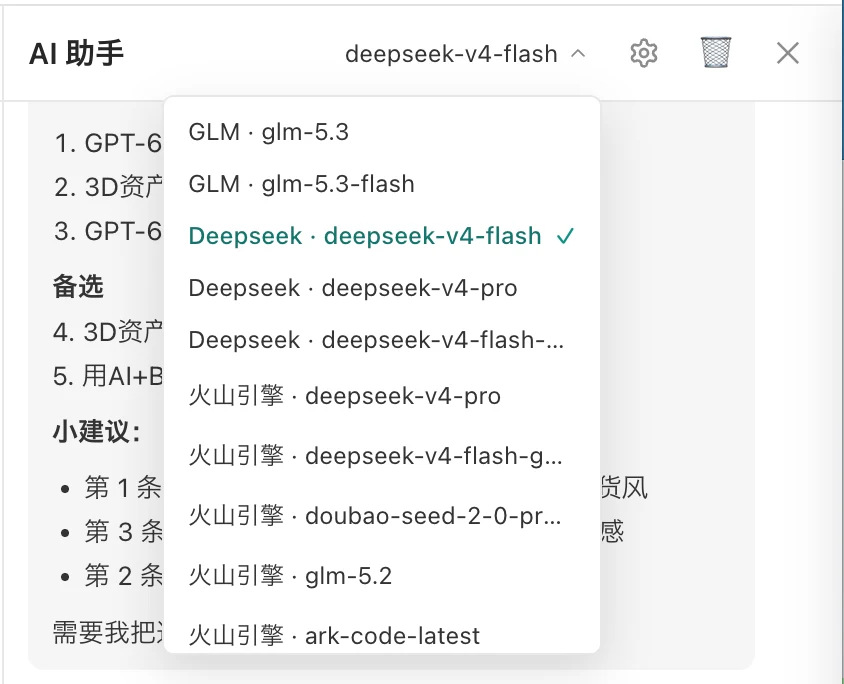844x684 pixels.
Task: Open the AI assistant settings gear
Action: point(644,53)
